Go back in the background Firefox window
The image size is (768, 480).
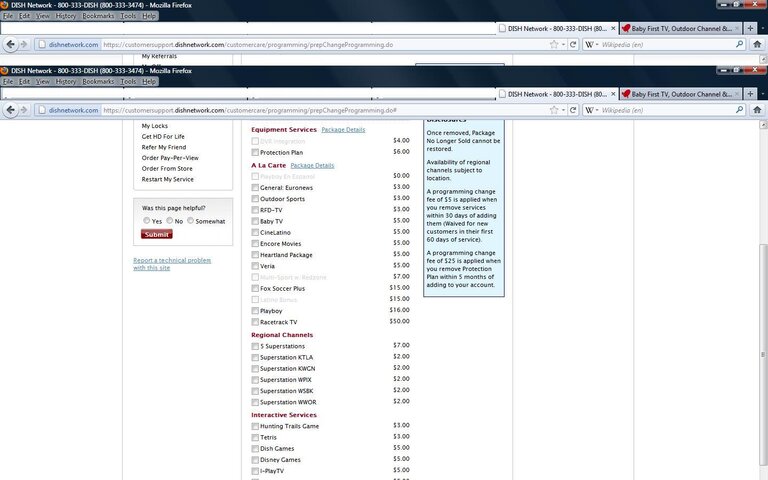11,45
